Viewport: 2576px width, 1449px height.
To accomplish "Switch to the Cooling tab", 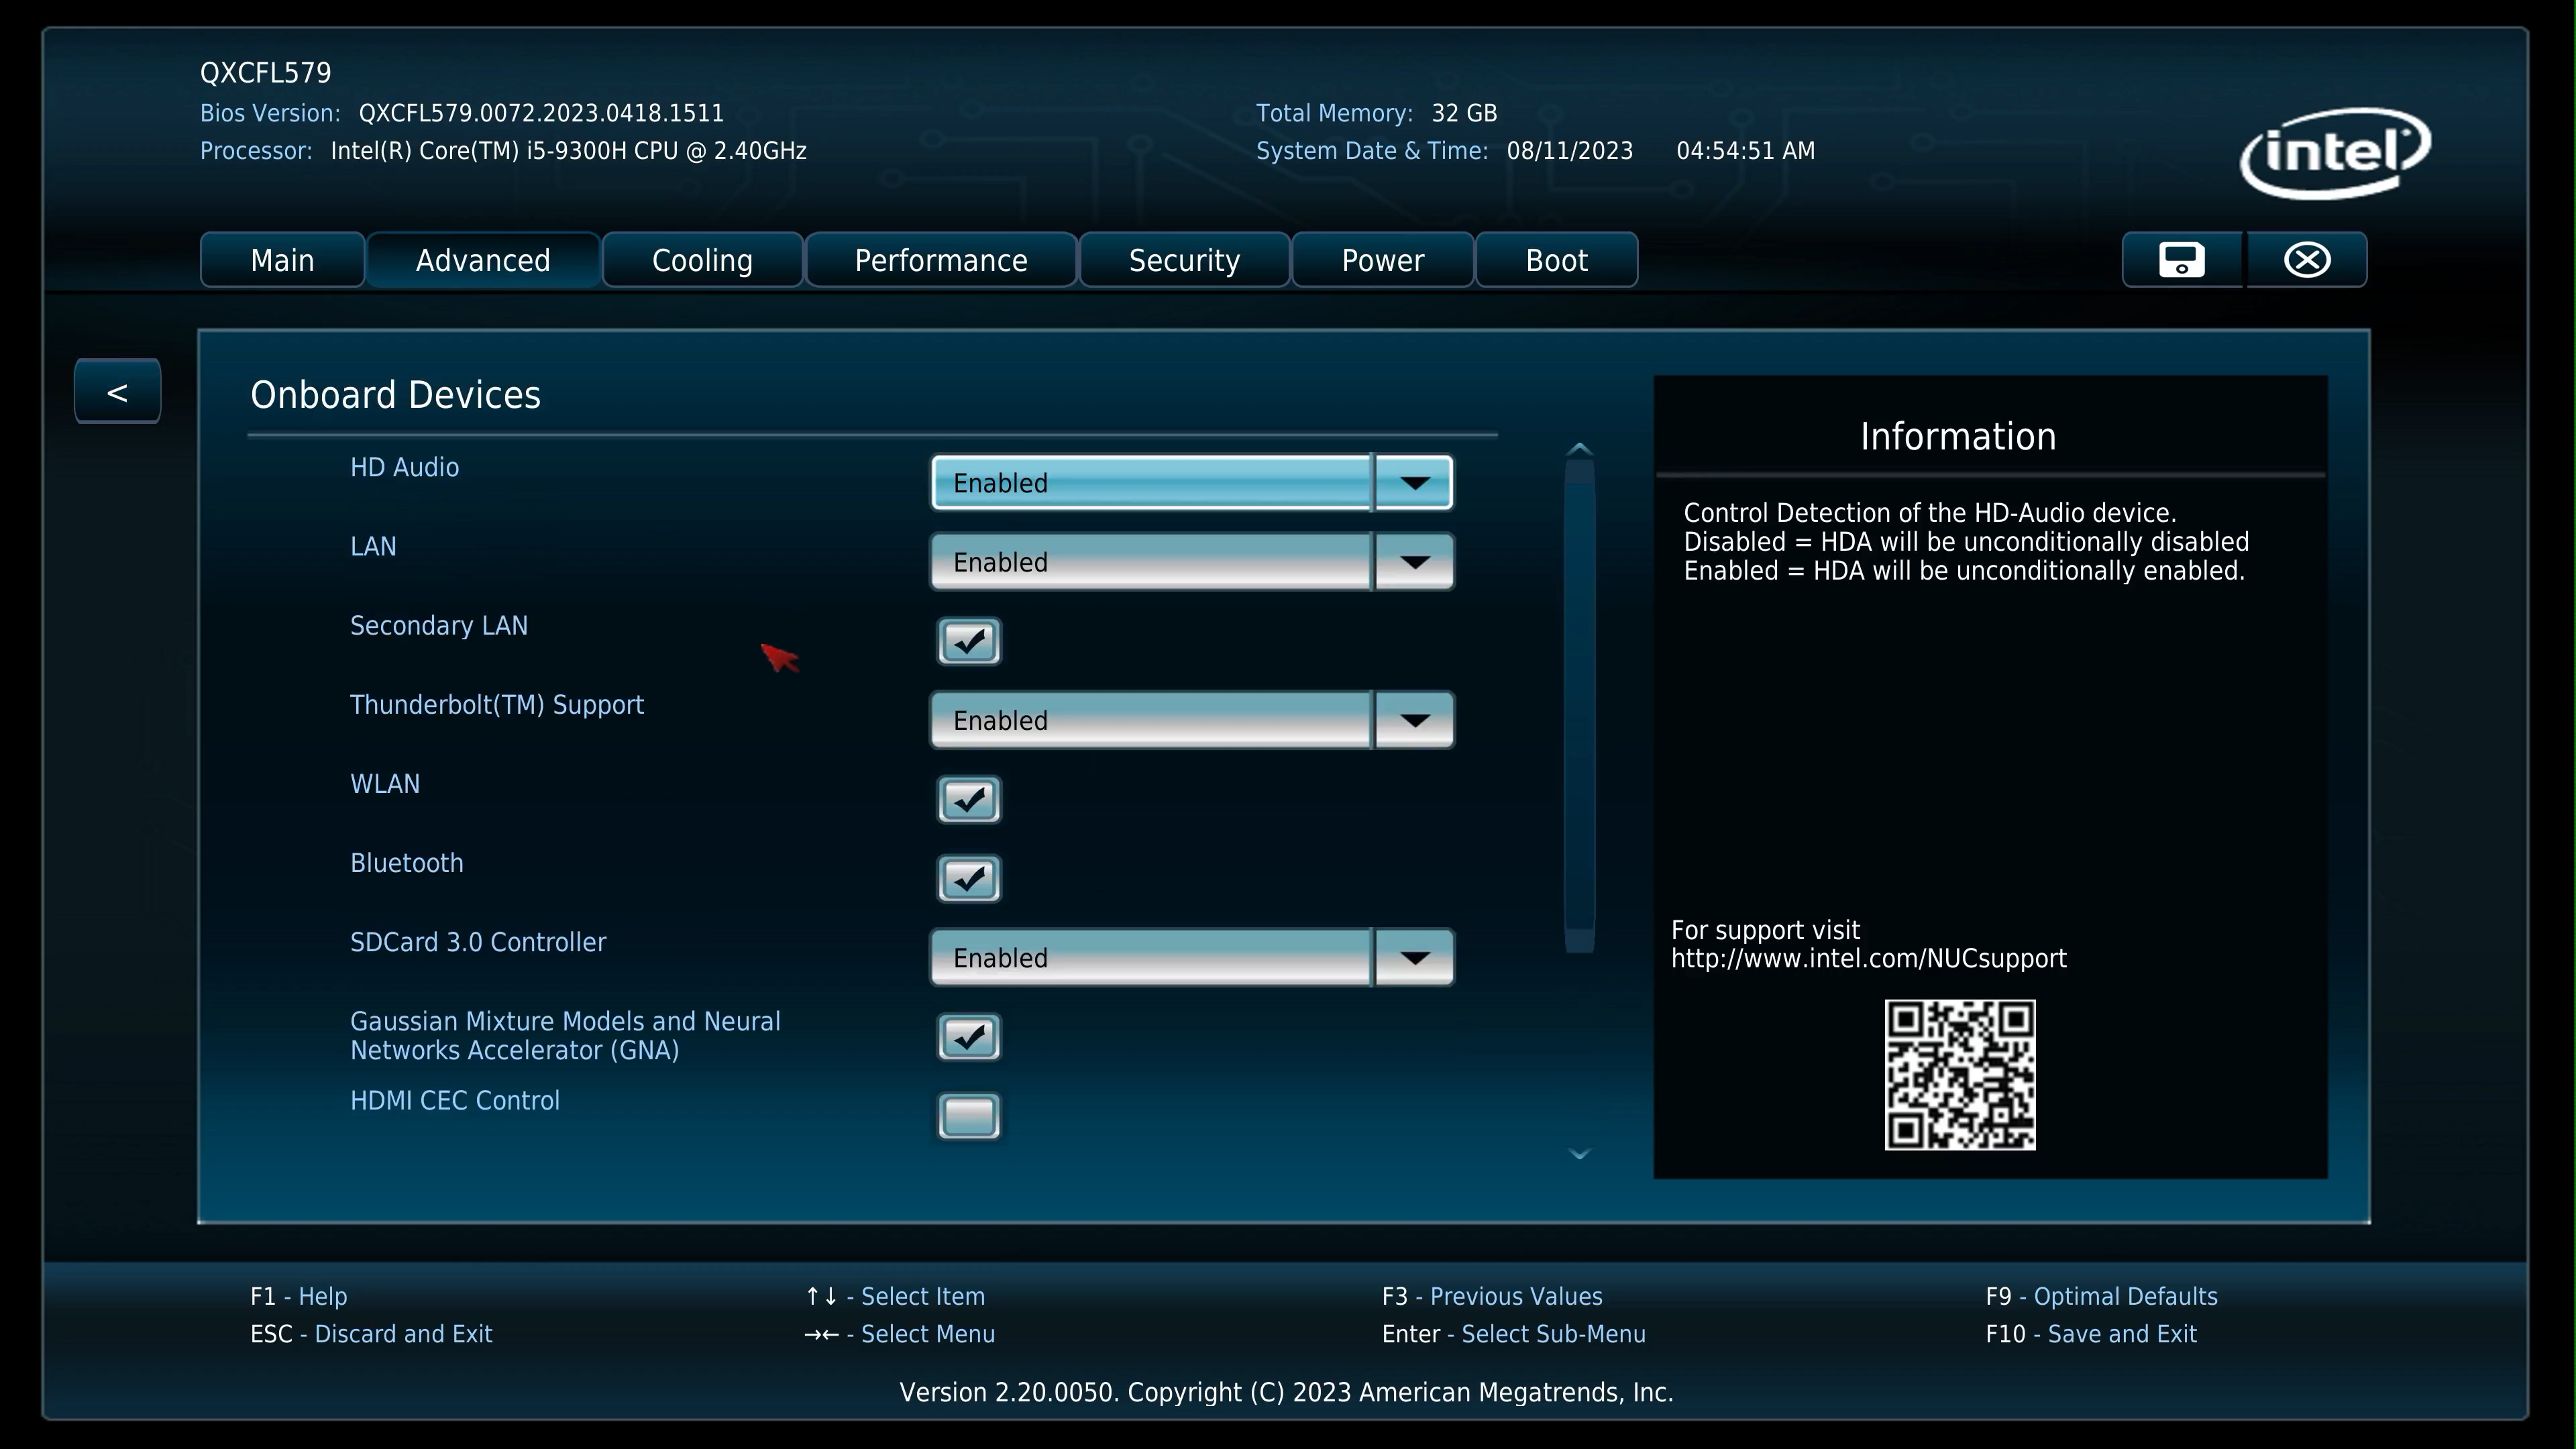I will coord(702,261).
